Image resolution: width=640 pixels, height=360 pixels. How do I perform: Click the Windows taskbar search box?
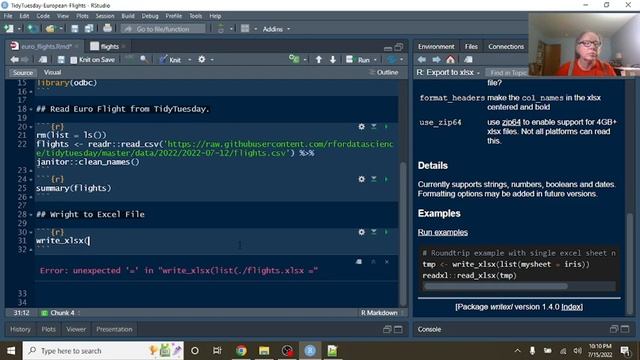click(103, 351)
